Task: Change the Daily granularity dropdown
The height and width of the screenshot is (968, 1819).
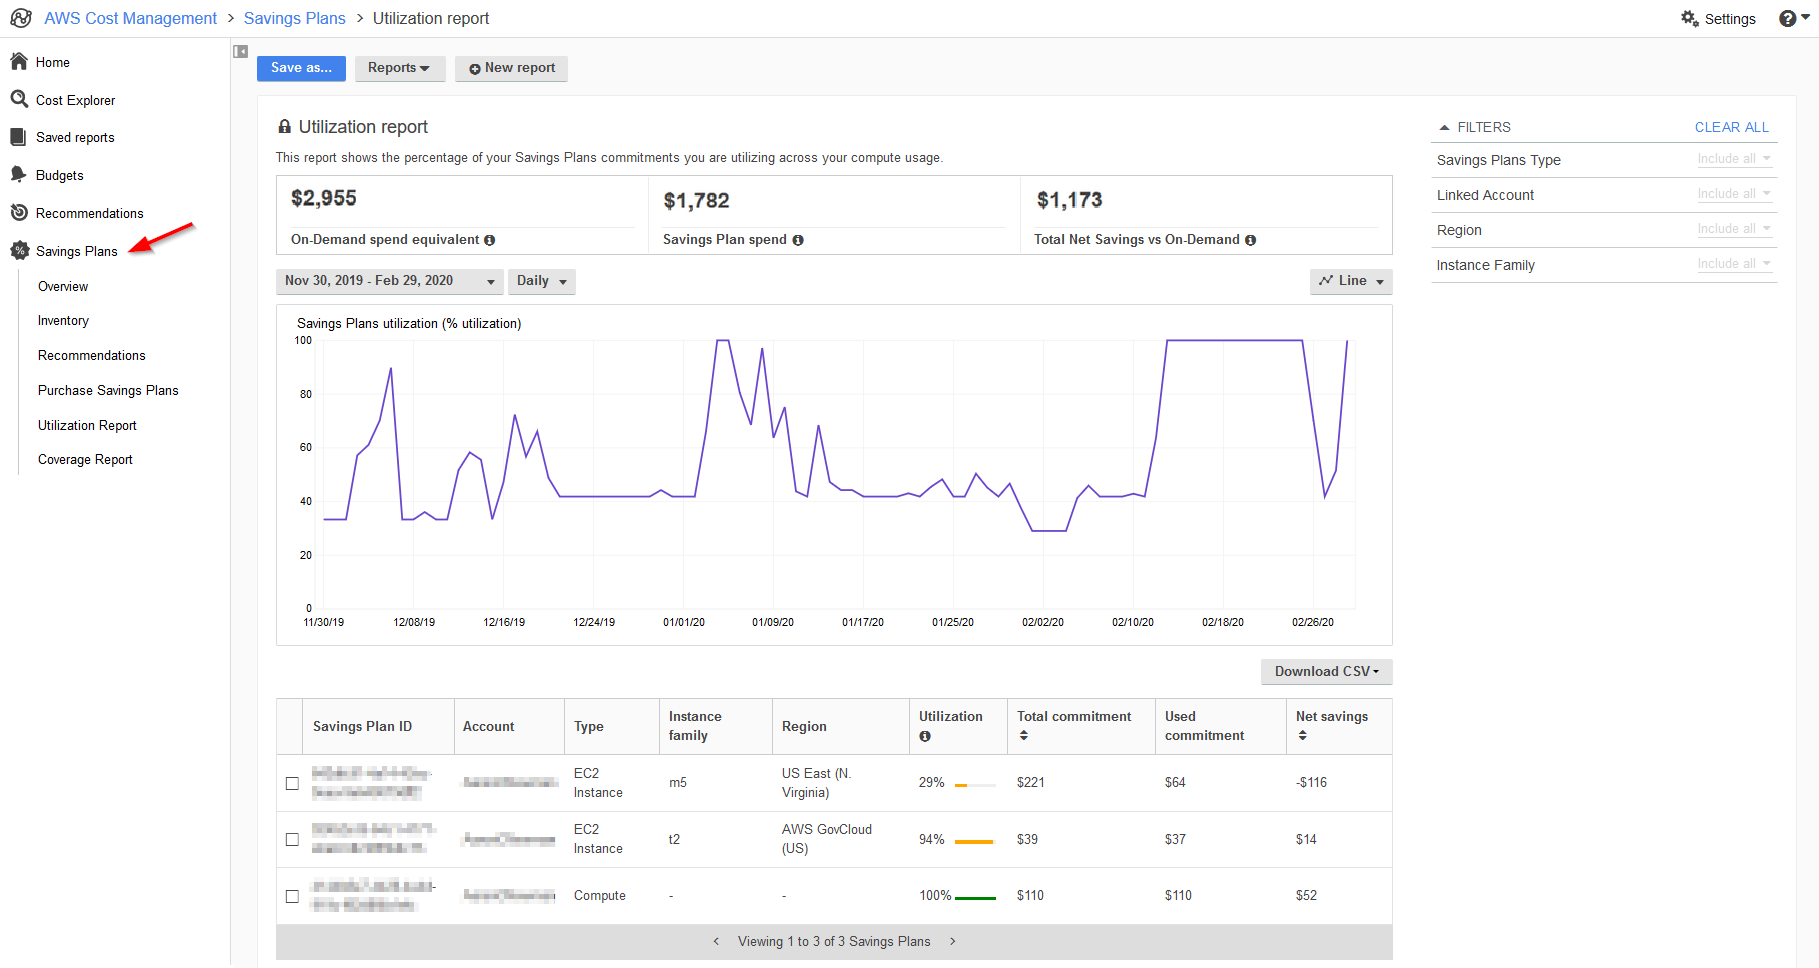Action: click(541, 281)
